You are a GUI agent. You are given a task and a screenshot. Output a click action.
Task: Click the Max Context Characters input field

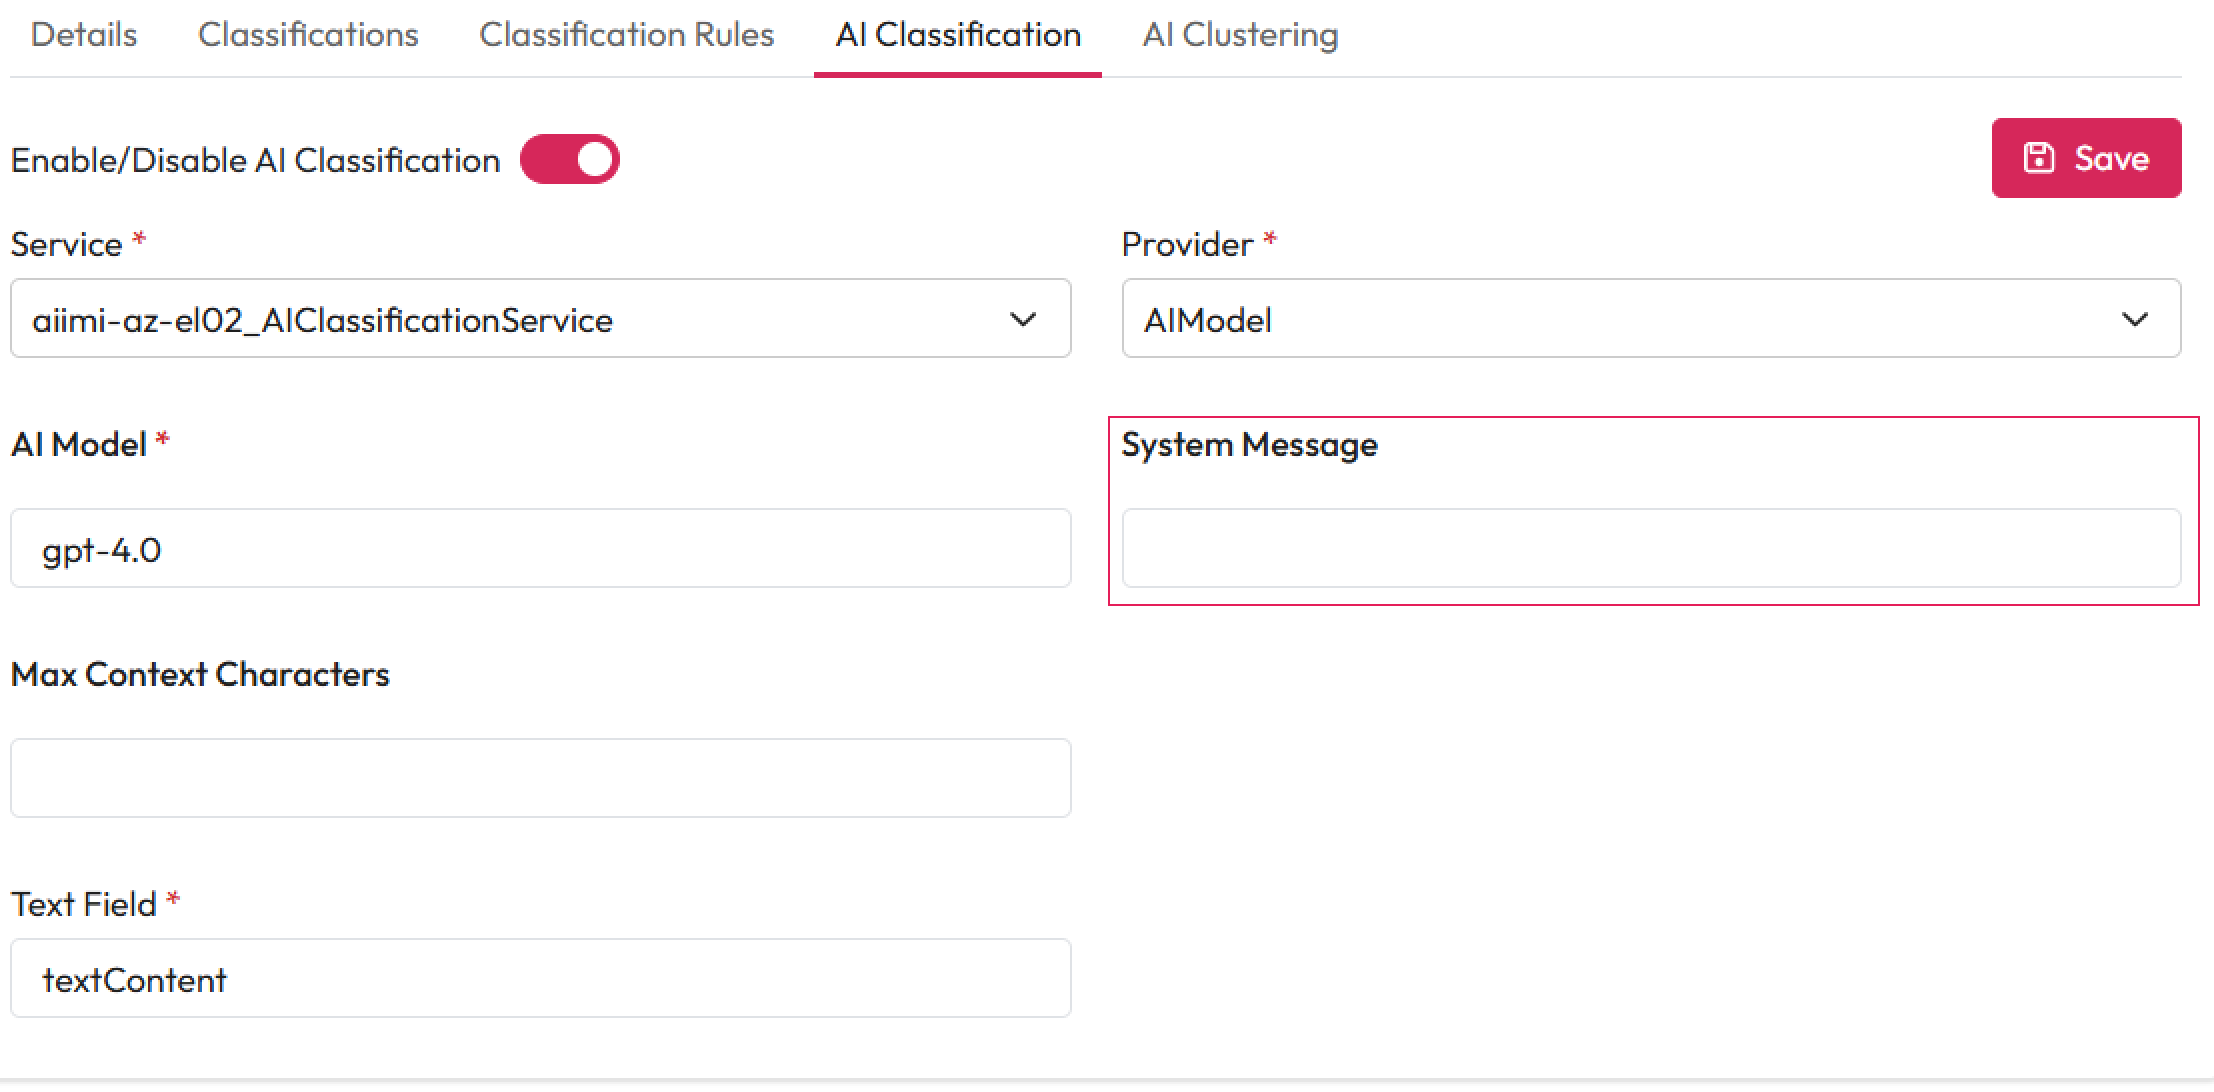pos(540,779)
